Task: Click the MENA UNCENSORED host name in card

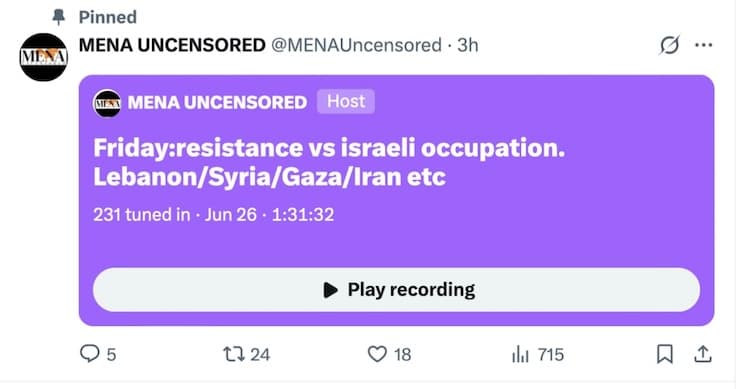Action: 217,102
